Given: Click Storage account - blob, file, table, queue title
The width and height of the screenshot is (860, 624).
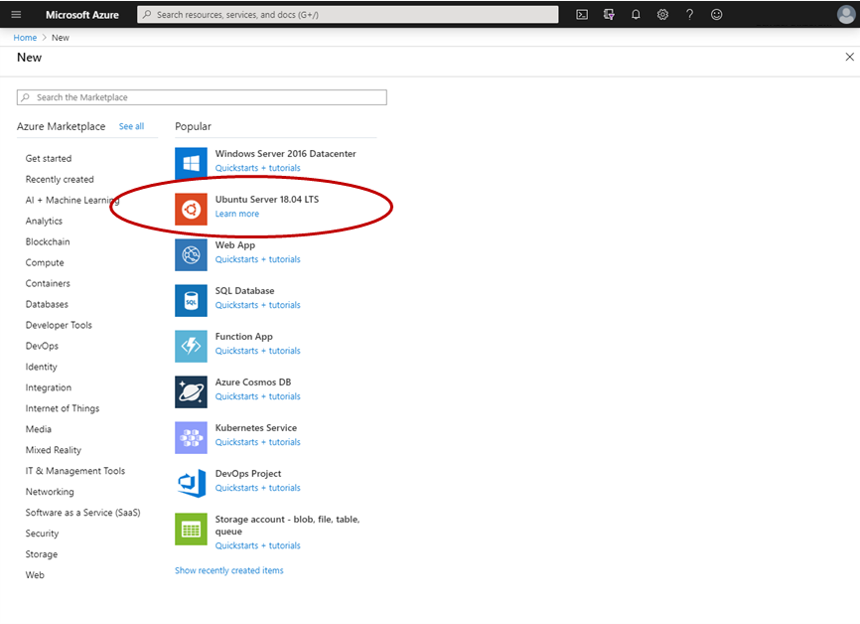Looking at the screenshot, I should tap(287, 525).
